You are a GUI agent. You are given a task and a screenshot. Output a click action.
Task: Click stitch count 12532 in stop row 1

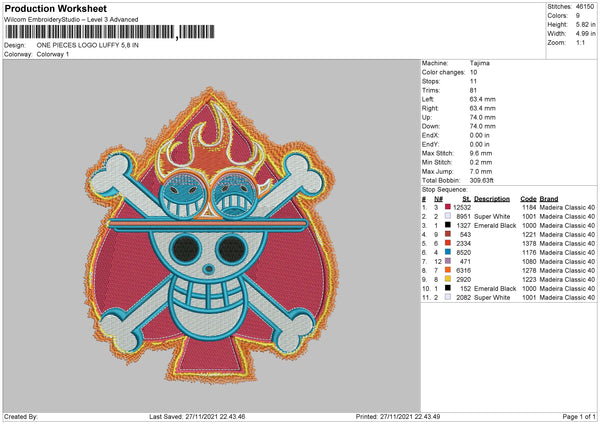tap(462, 207)
